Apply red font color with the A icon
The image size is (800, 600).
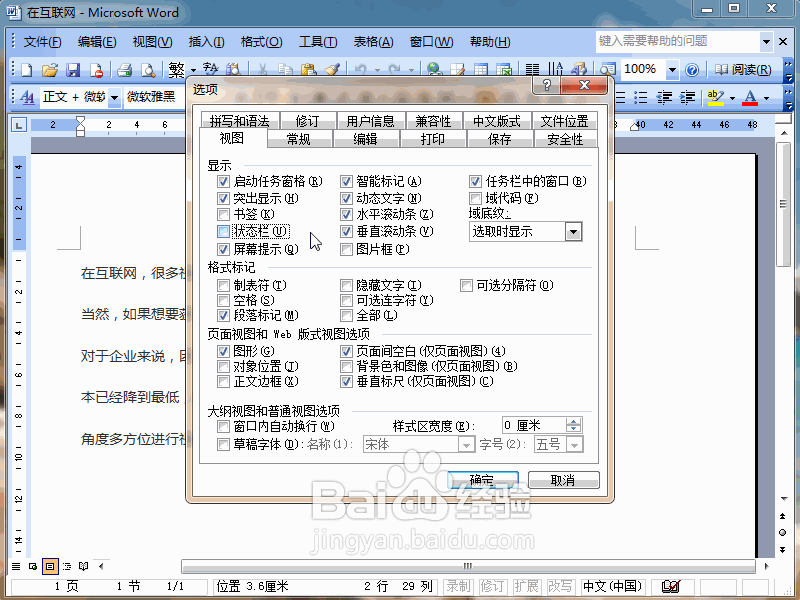coord(750,96)
